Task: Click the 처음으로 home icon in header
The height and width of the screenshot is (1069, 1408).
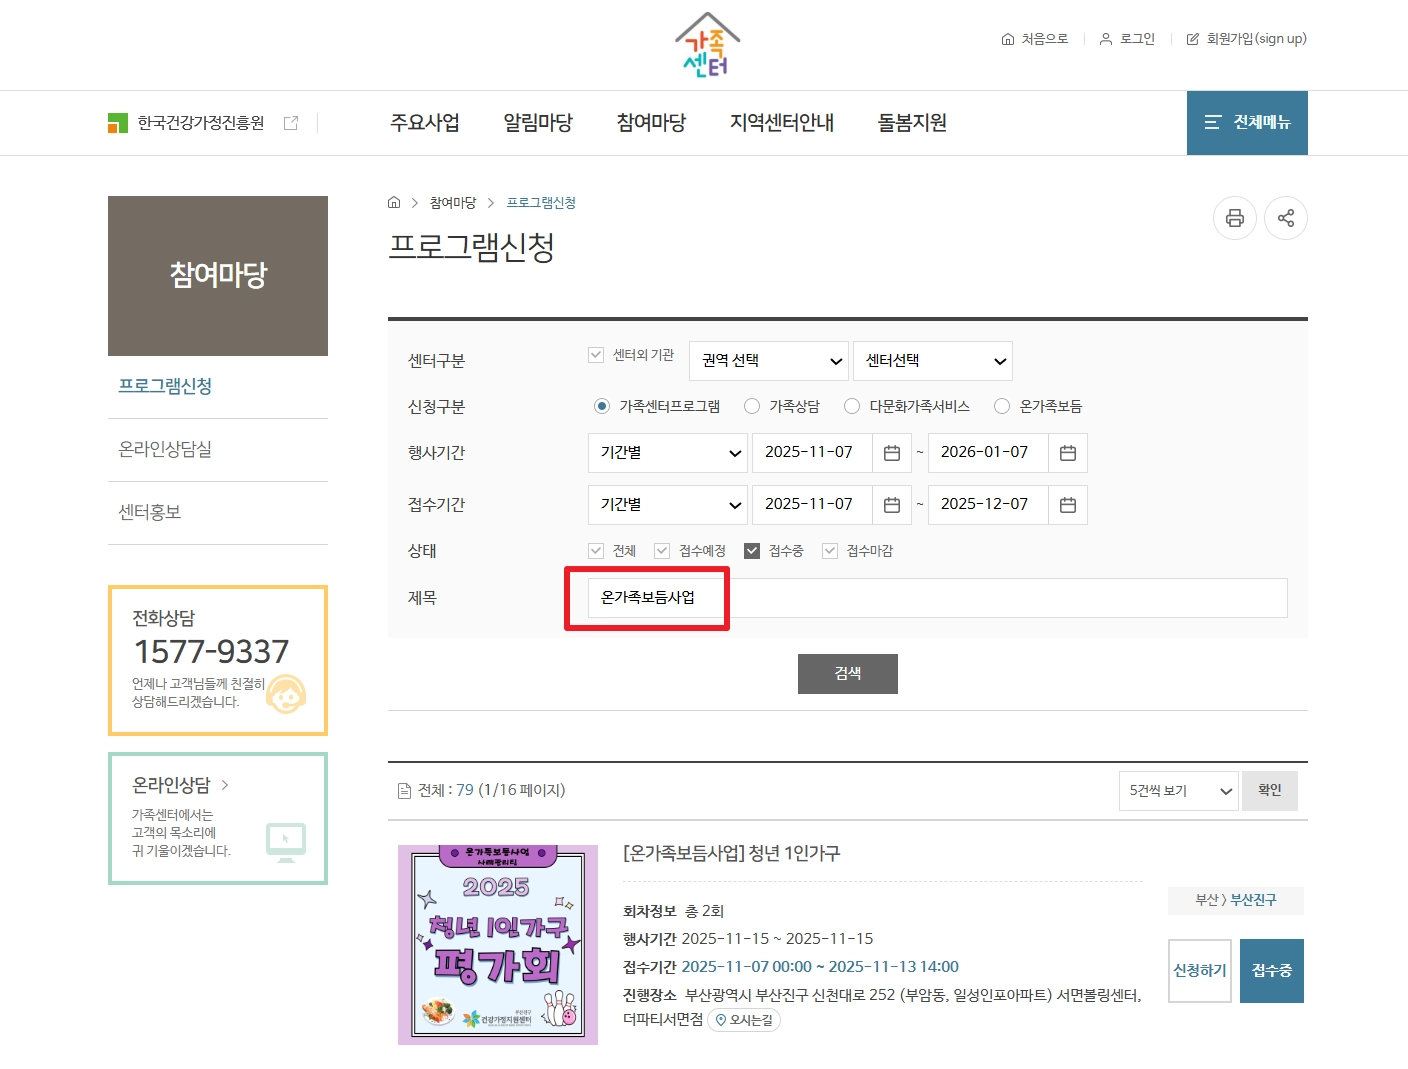Action: tap(1007, 39)
